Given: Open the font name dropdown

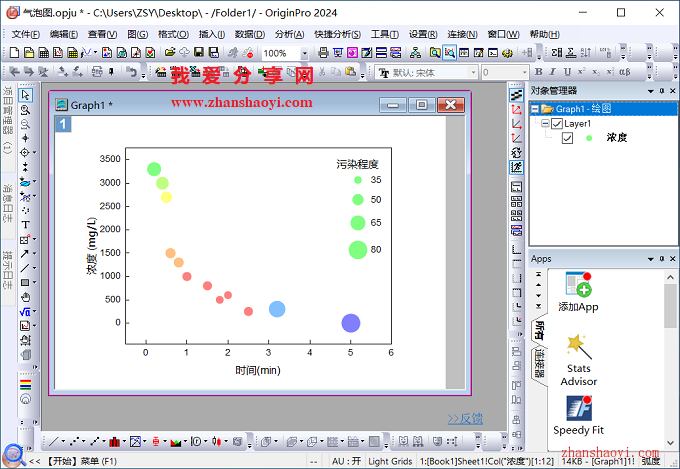Looking at the screenshot, I should (x=474, y=72).
